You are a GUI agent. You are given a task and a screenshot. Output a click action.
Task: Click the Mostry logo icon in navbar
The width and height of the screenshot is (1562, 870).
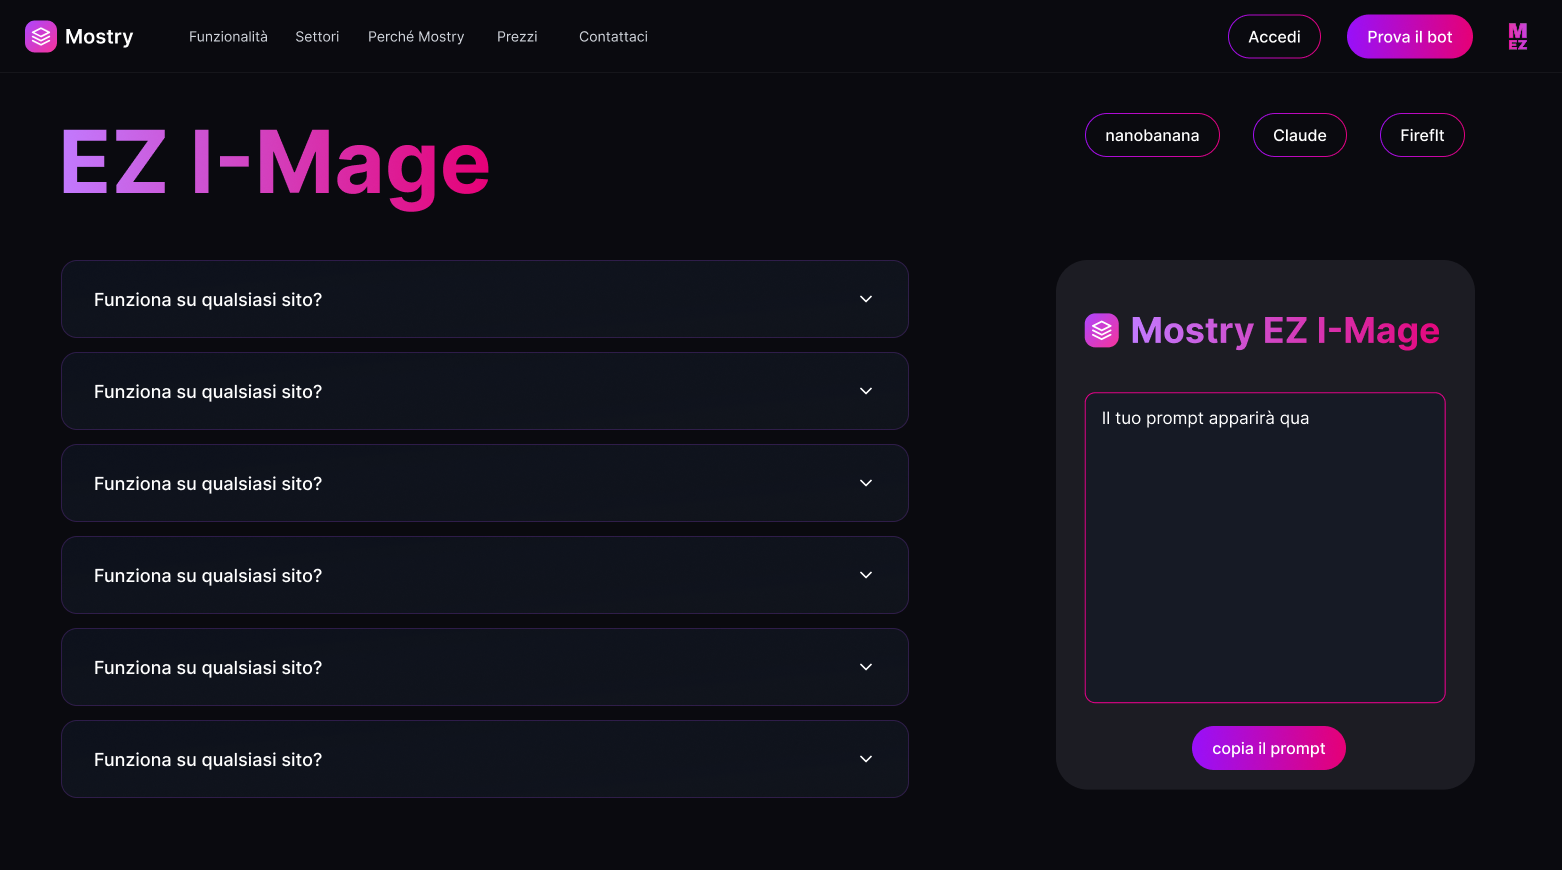[x=41, y=37]
